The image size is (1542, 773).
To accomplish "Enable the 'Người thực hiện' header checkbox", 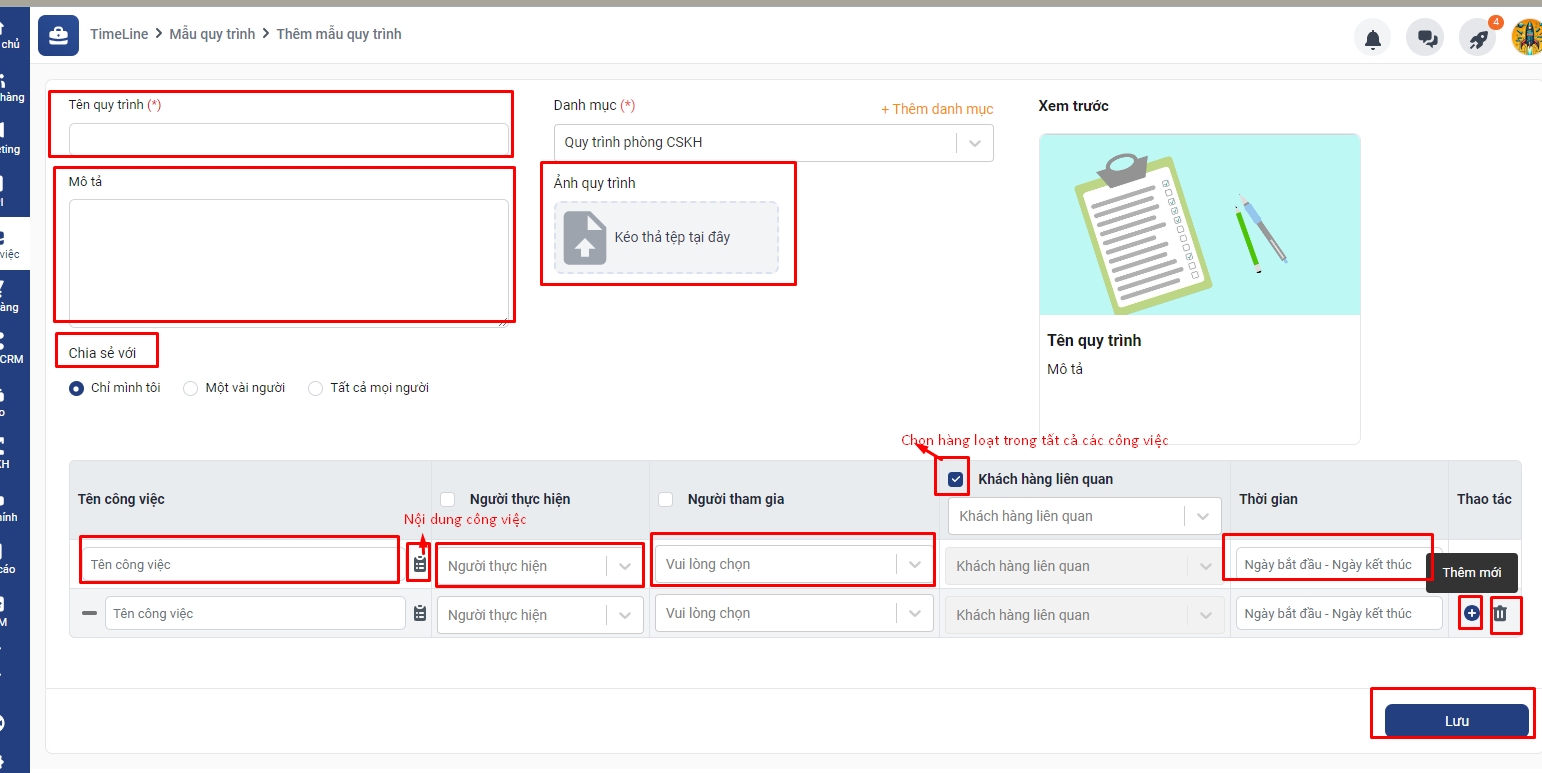I will pyautogui.click(x=447, y=499).
